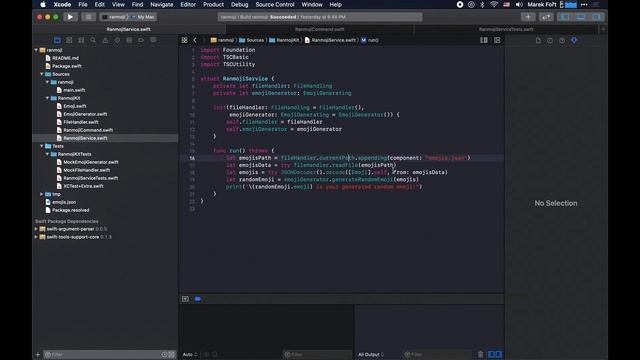The image size is (640, 360).
Task: Open the Source Control menu
Action: tap(275, 4)
